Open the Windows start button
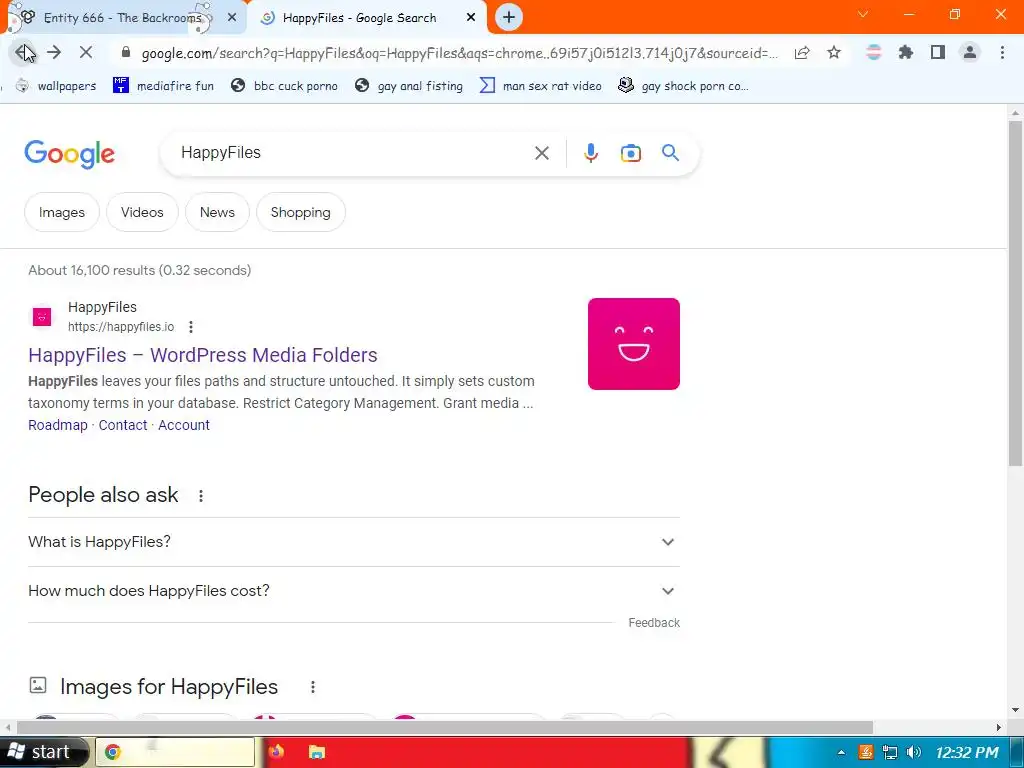 (43, 752)
